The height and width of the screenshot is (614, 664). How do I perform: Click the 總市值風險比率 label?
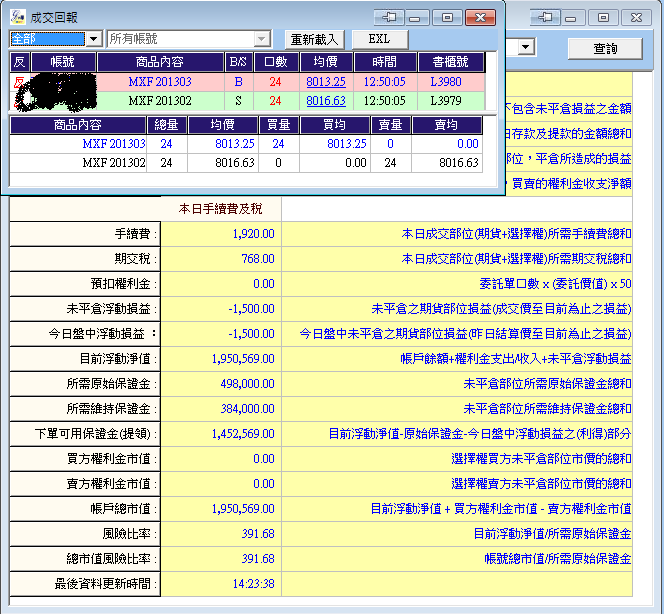(x=112, y=559)
